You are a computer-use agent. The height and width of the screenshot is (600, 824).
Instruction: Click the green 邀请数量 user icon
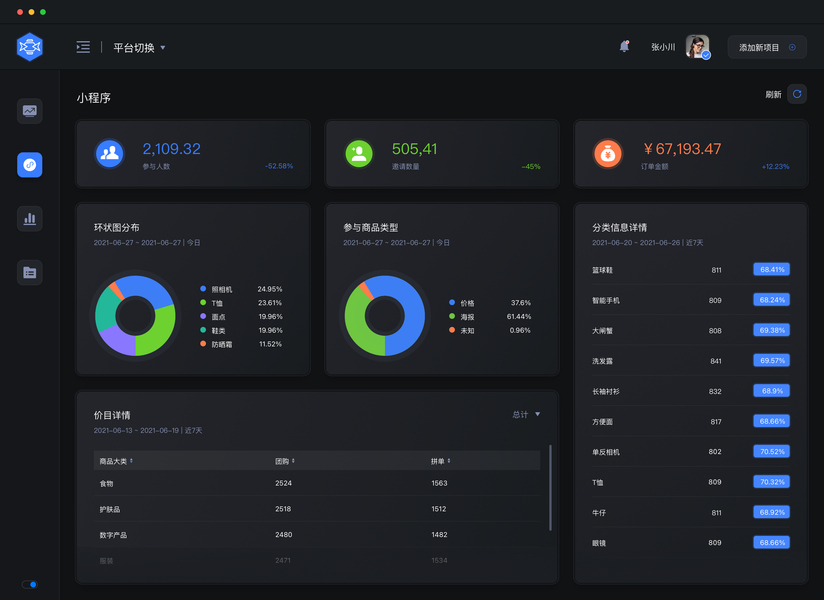pos(359,153)
